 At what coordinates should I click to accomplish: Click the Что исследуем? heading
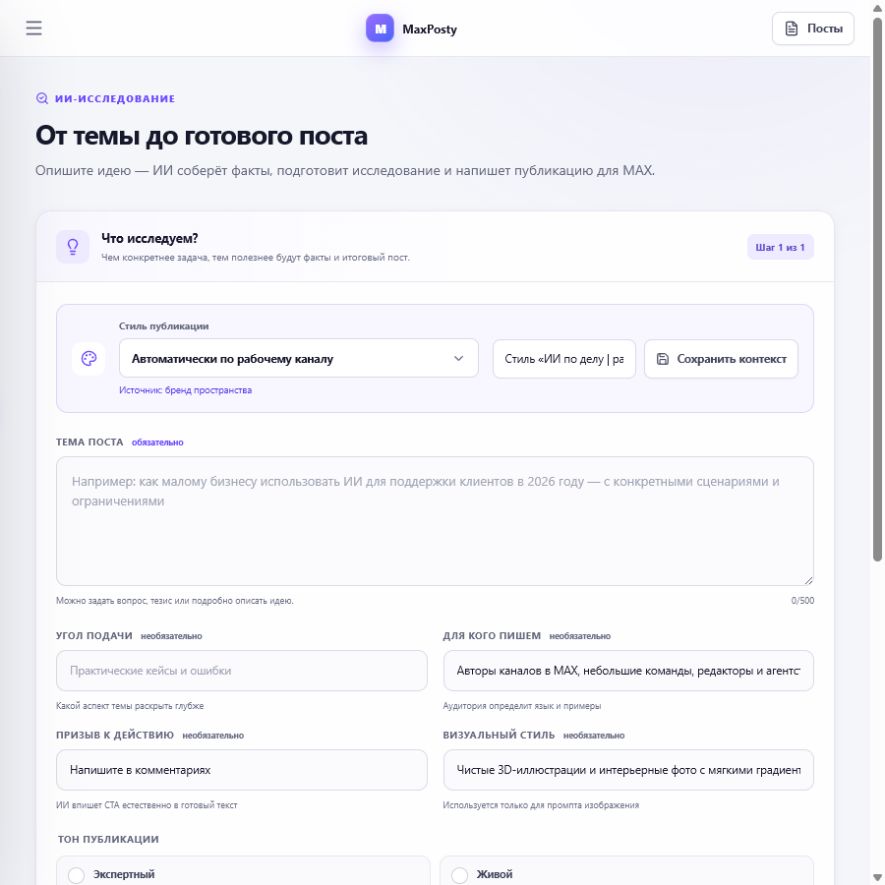pyautogui.click(x=150, y=238)
